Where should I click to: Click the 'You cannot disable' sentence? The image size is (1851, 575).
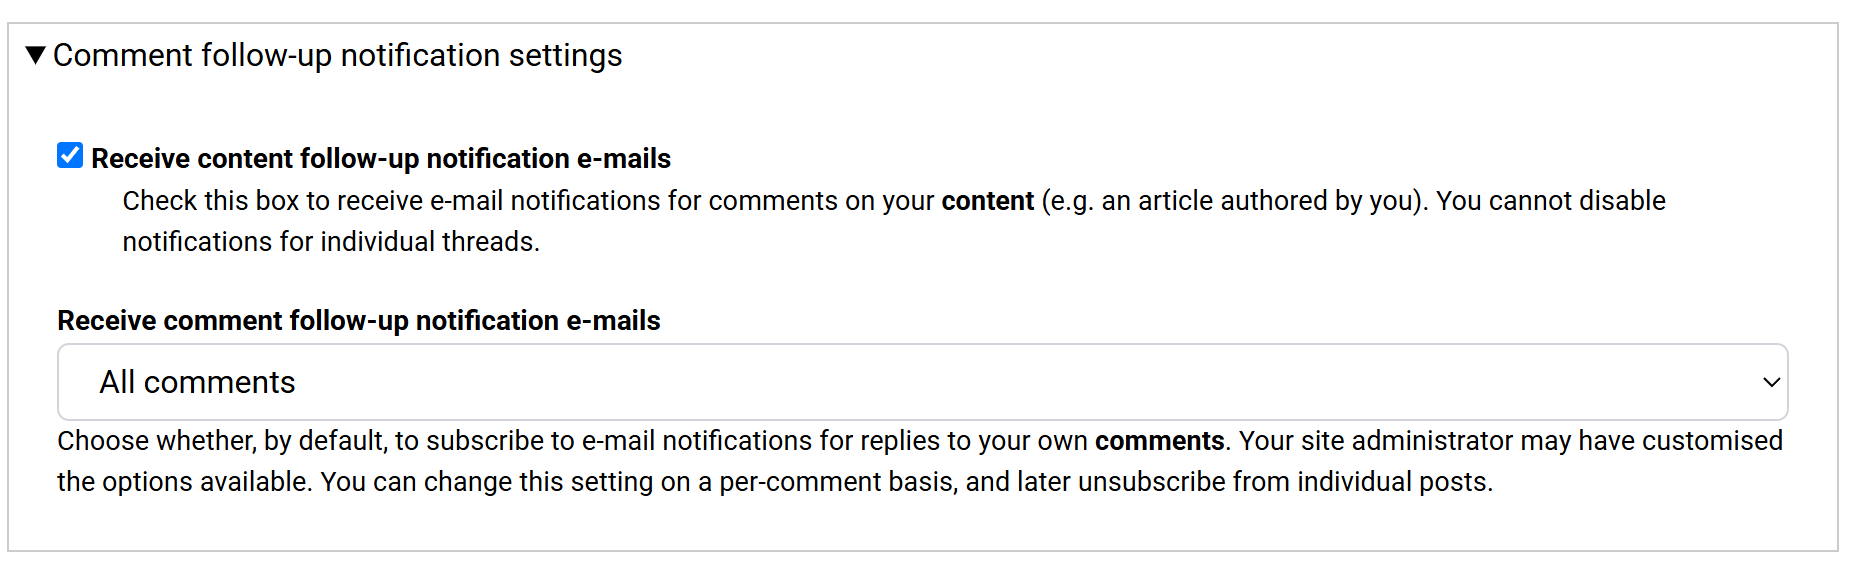click(1551, 201)
